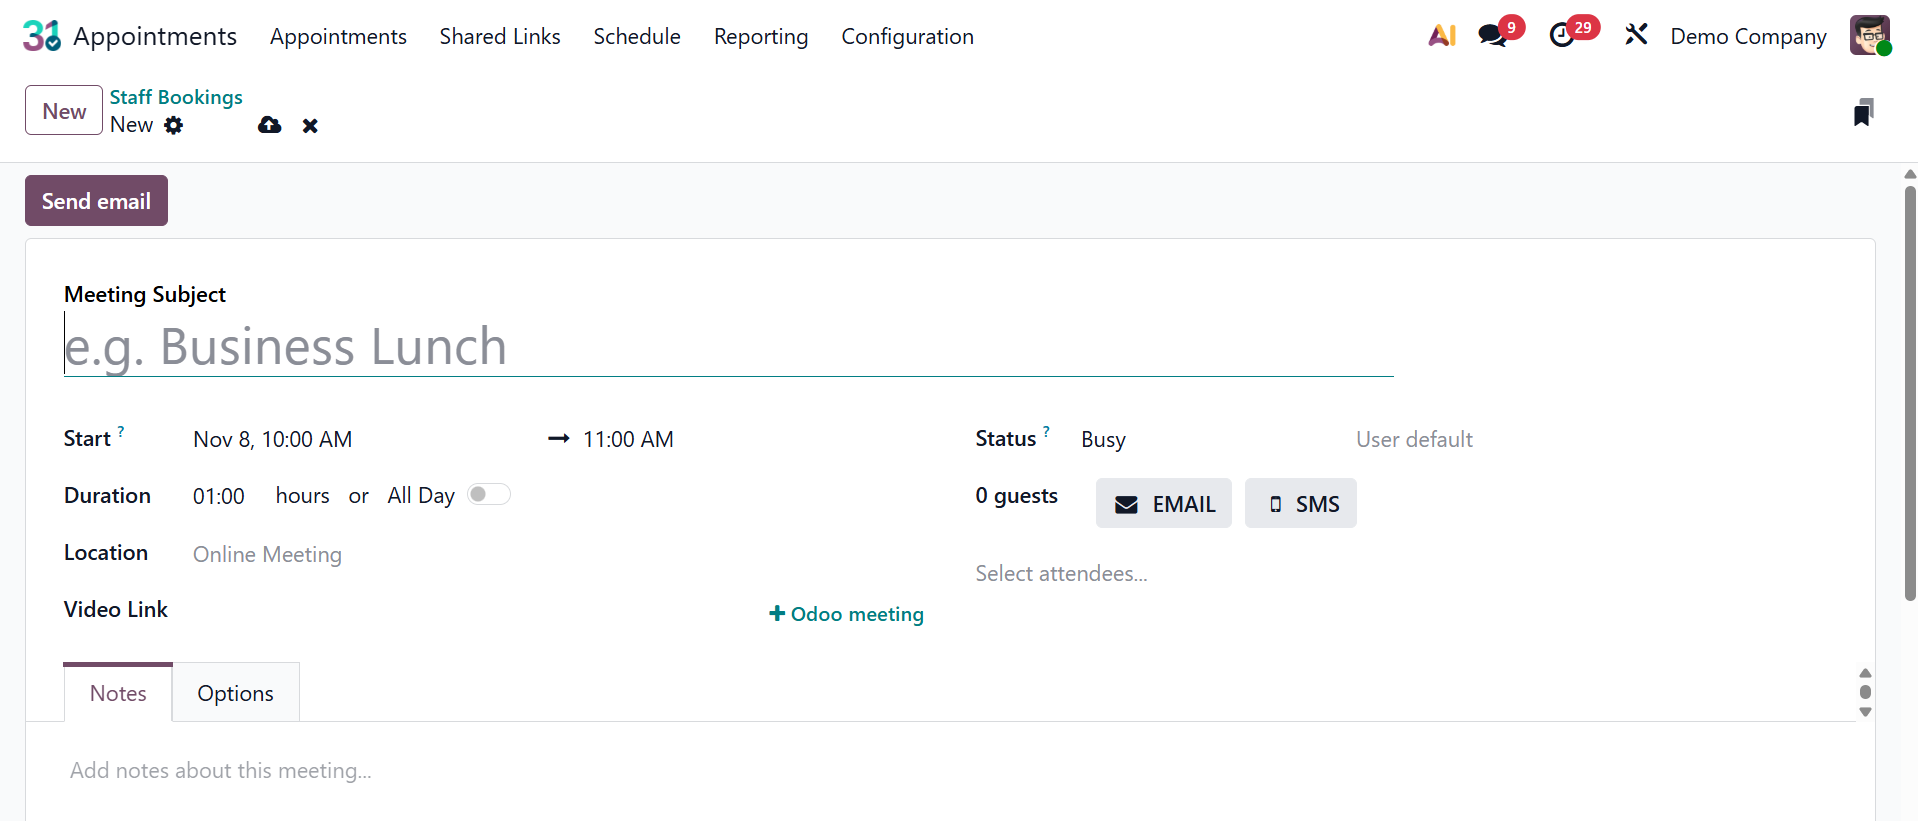Image resolution: width=1918 pixels, height=821 pixels.
Task: Click the Send email button
Action: [96, 201]
